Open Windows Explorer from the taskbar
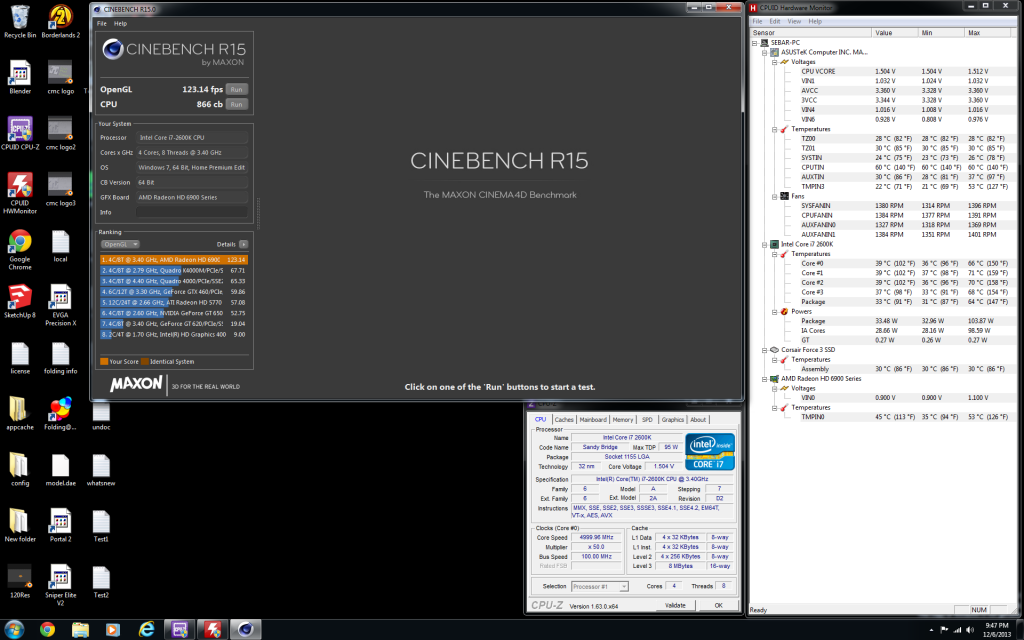 pyautogui.click(x=80, y=630)
